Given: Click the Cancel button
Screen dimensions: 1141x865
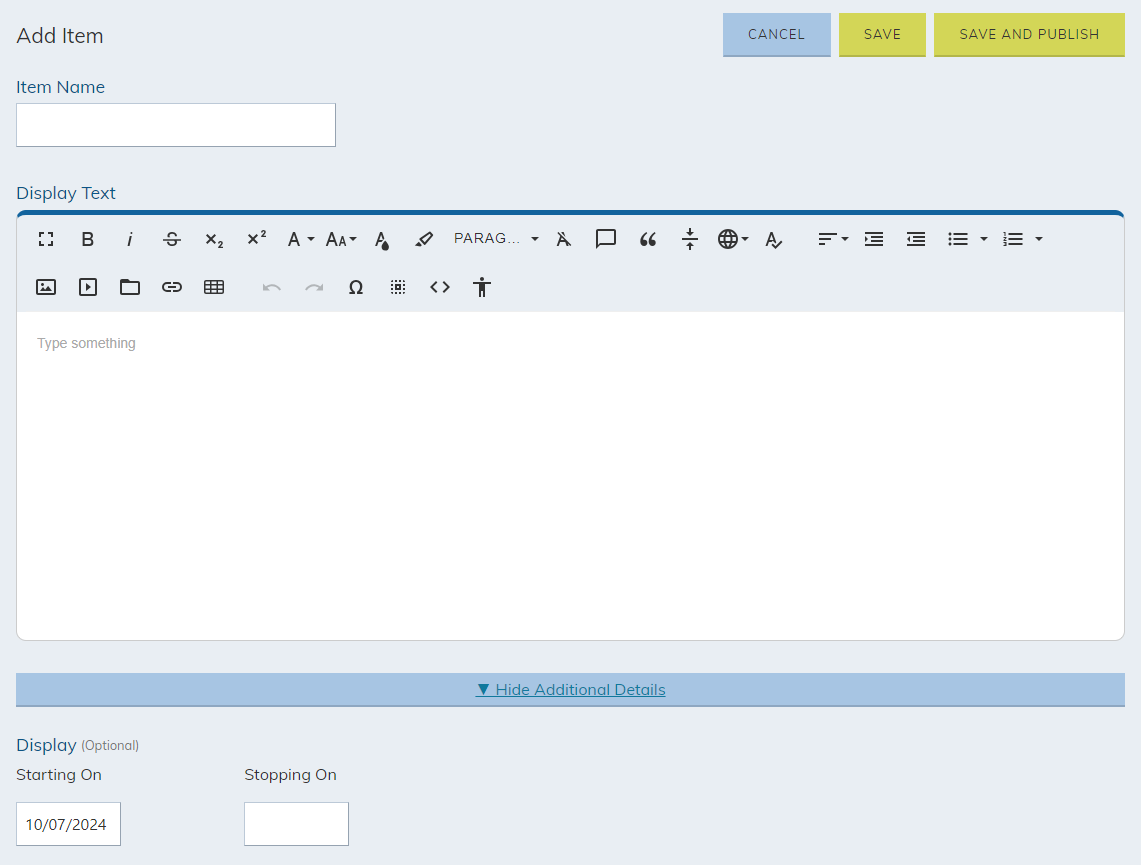Looking at the screenshot, I should (776, 34).
